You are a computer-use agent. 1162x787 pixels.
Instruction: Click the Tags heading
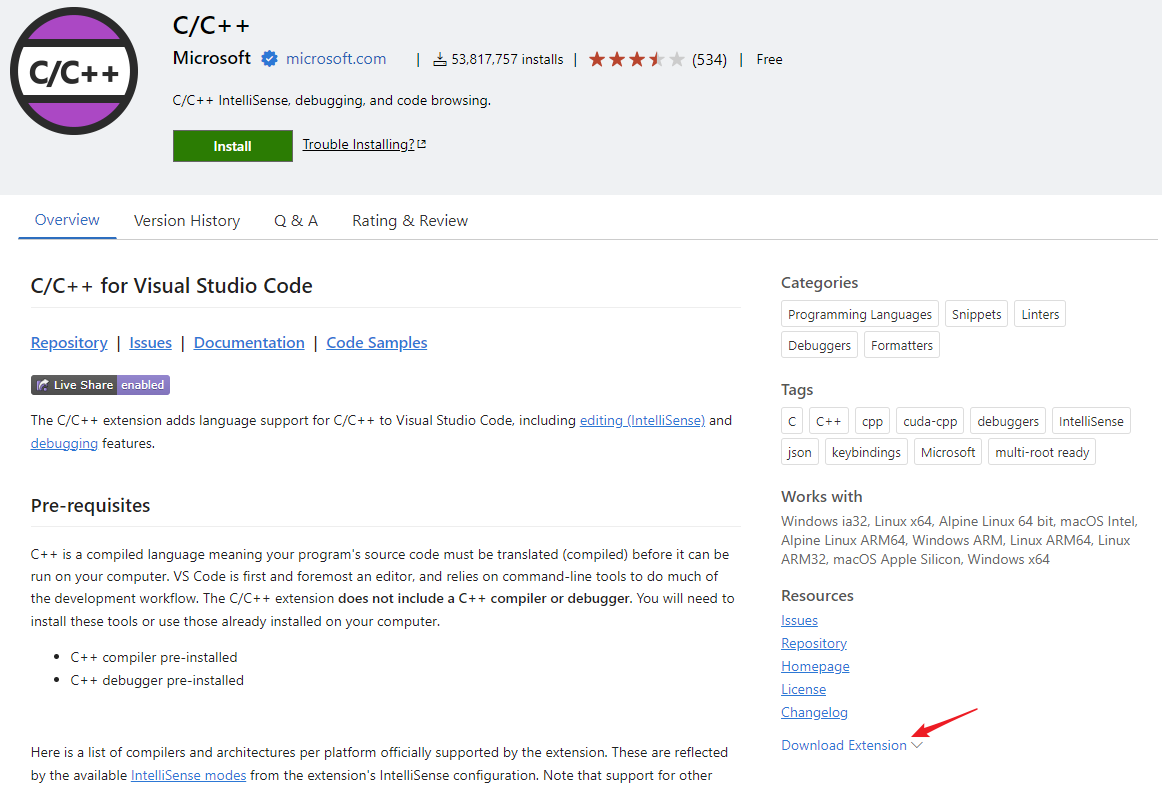pos(797,390)
